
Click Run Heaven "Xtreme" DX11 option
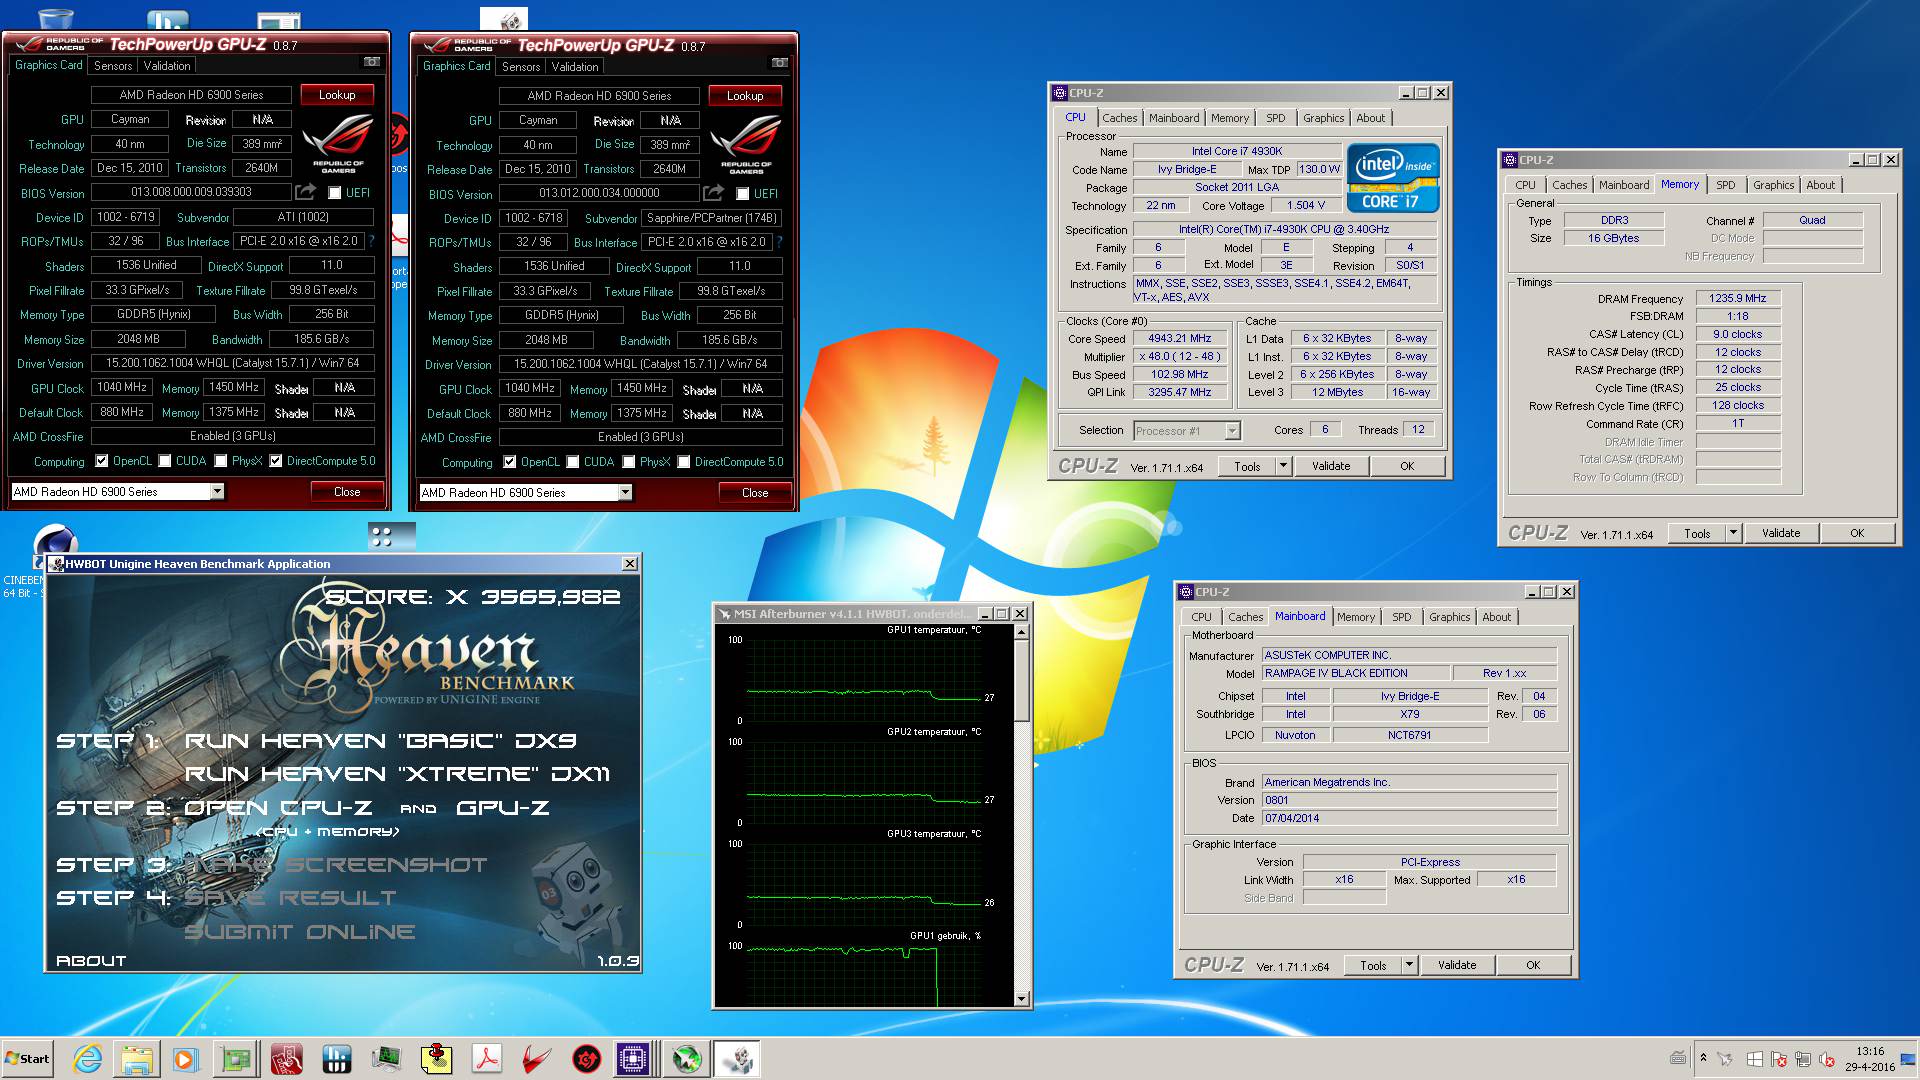[x=397, y=774]
